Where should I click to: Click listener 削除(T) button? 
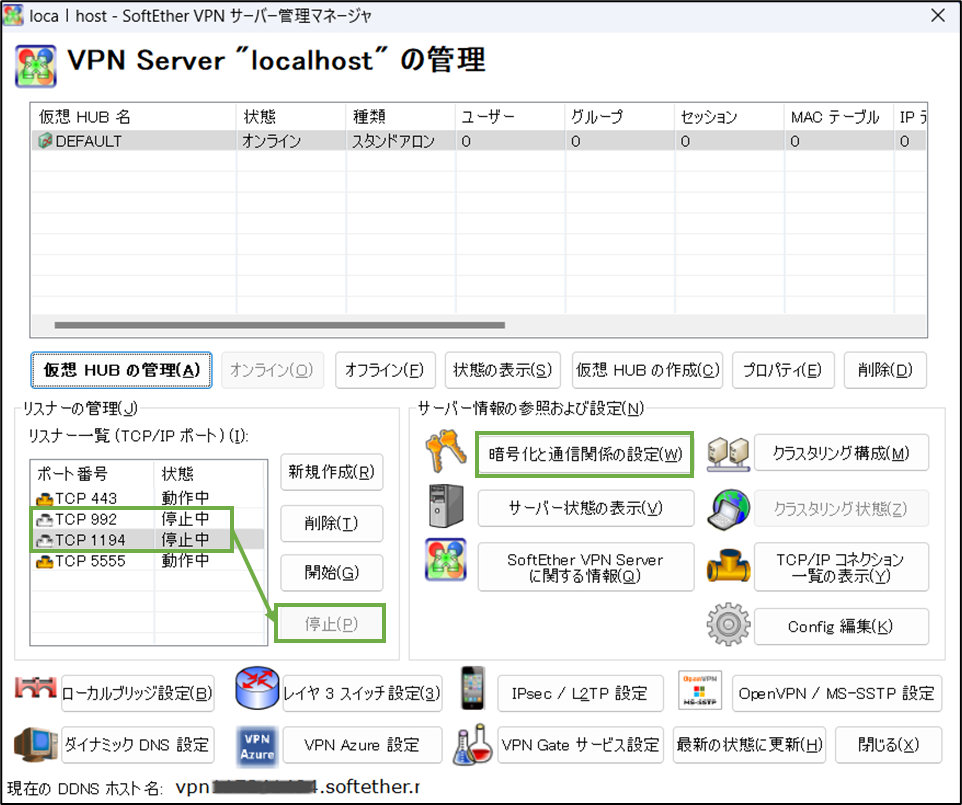332,523
